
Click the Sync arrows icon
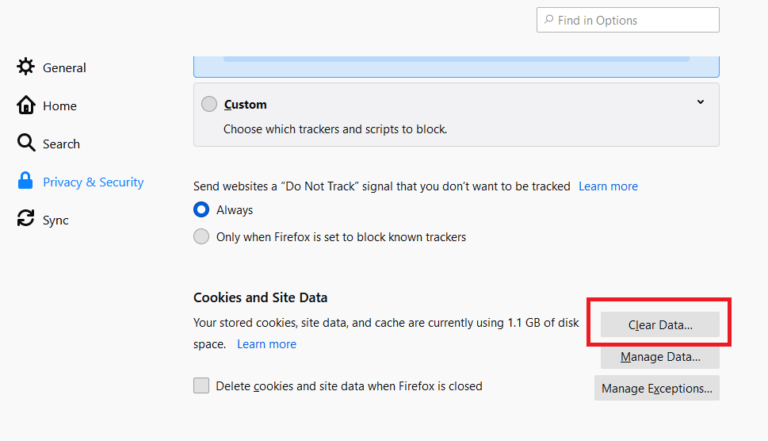tap(26, 219)
